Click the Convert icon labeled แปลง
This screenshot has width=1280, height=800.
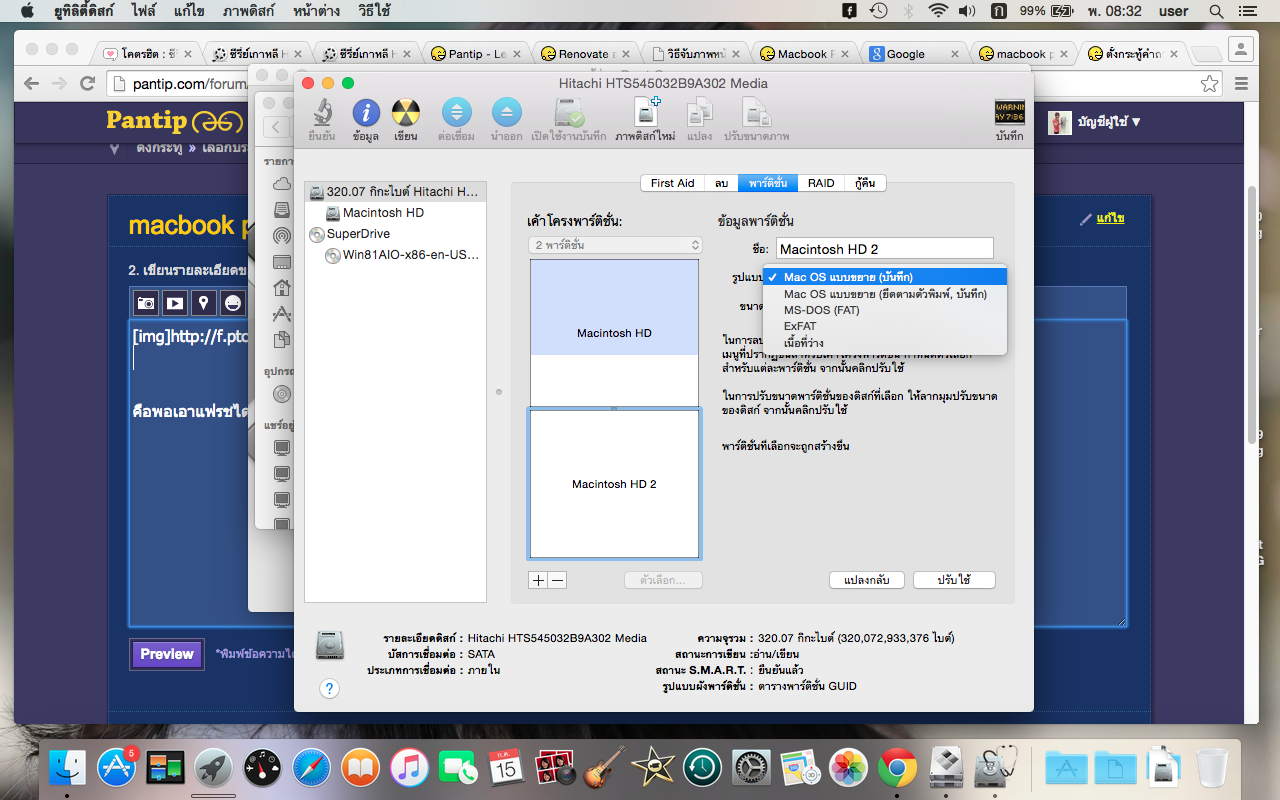click(x=699, y=113)
